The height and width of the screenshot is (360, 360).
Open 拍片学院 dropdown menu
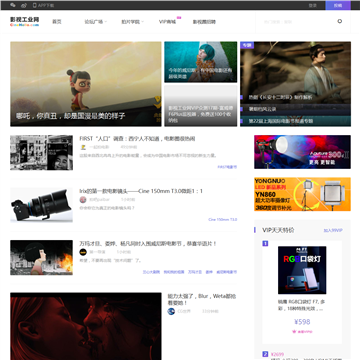pyautogui.click(x=132, y=22)
